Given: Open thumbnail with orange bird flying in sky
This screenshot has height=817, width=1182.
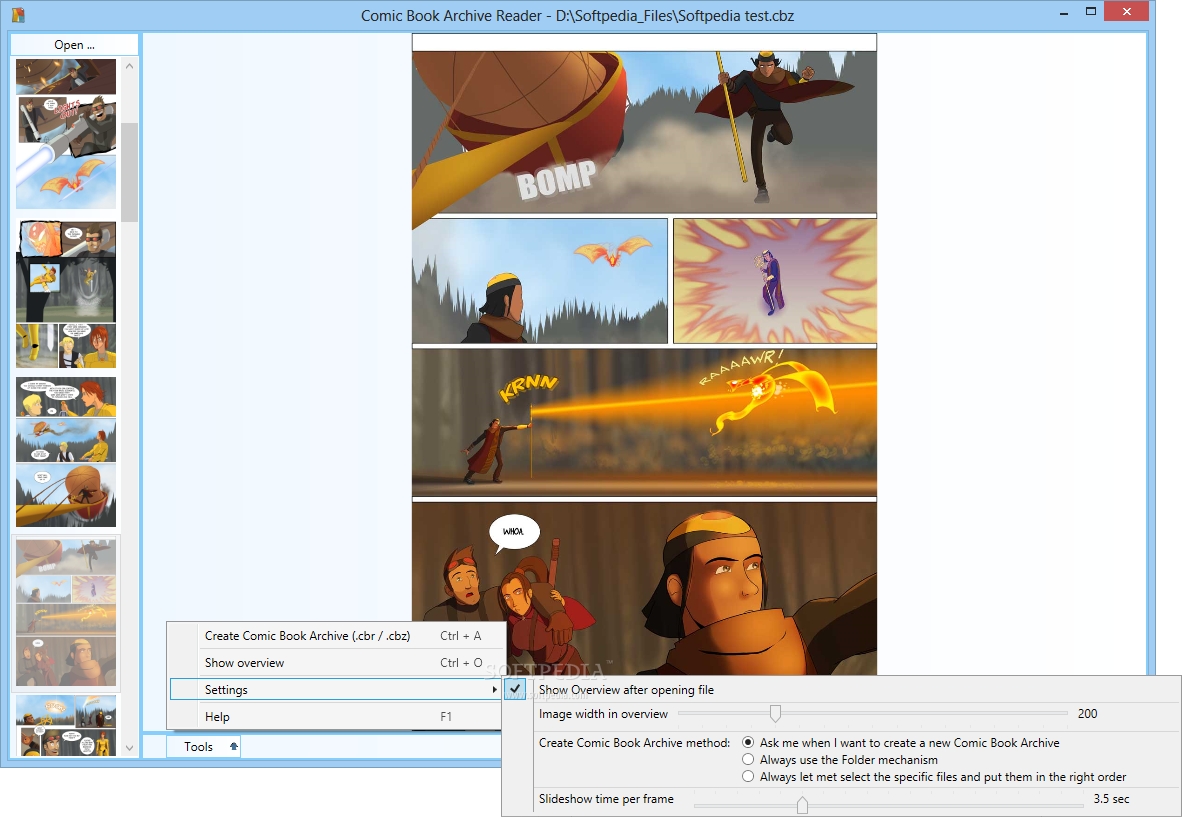Looking at the screenshot, I should tap(66, 153).
